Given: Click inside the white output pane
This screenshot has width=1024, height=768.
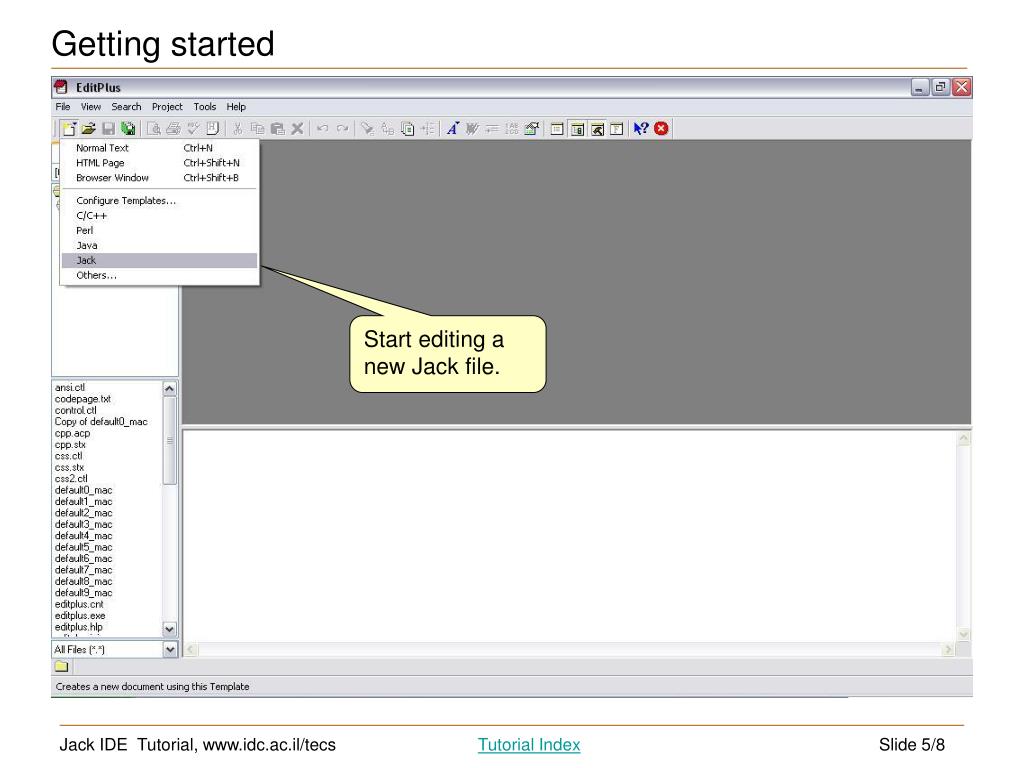Looking at the screenshot, I should [x=569, y=536].
